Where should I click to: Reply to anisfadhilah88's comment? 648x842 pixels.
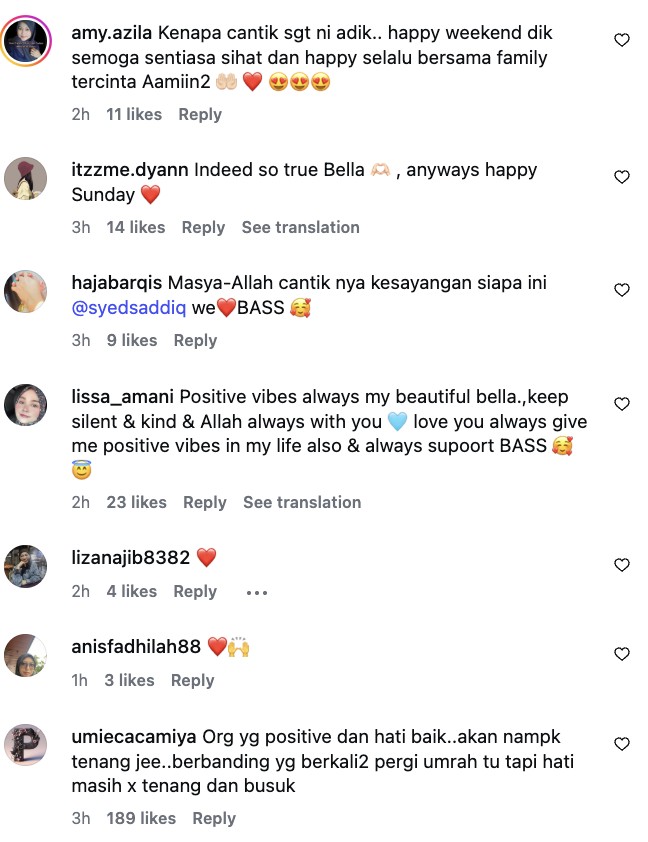pos(192,680)
